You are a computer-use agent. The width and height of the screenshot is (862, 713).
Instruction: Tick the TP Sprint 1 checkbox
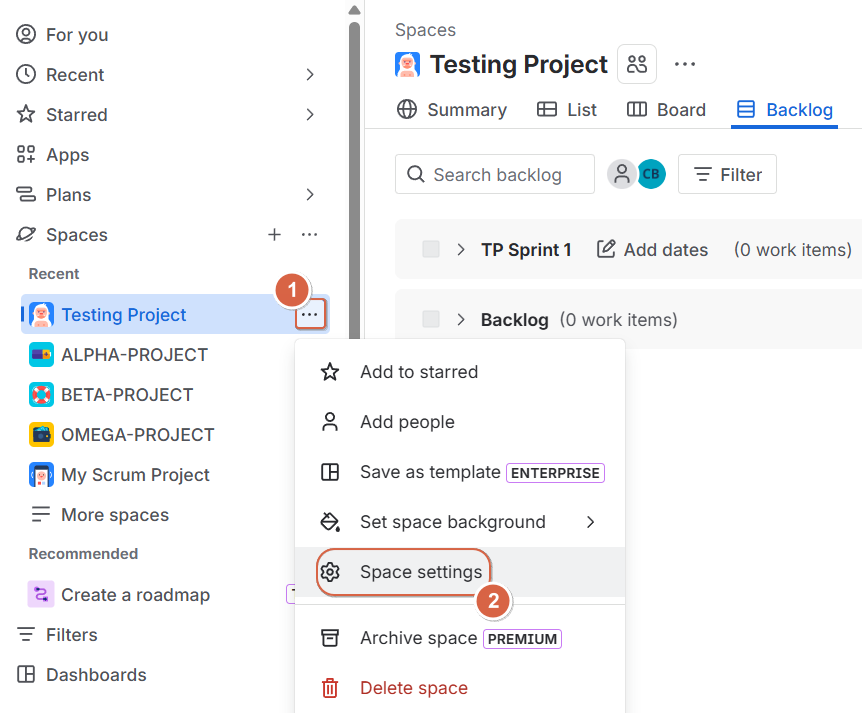coord(430,249)
